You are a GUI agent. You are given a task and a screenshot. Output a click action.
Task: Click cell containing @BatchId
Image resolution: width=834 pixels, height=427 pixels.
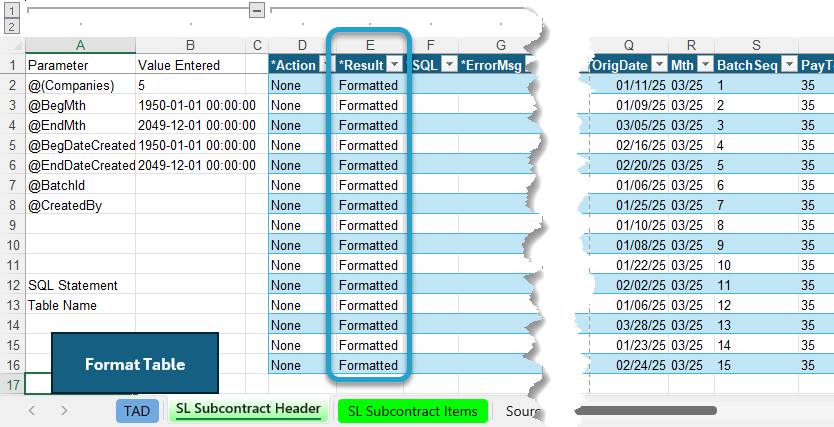(80, 185)
